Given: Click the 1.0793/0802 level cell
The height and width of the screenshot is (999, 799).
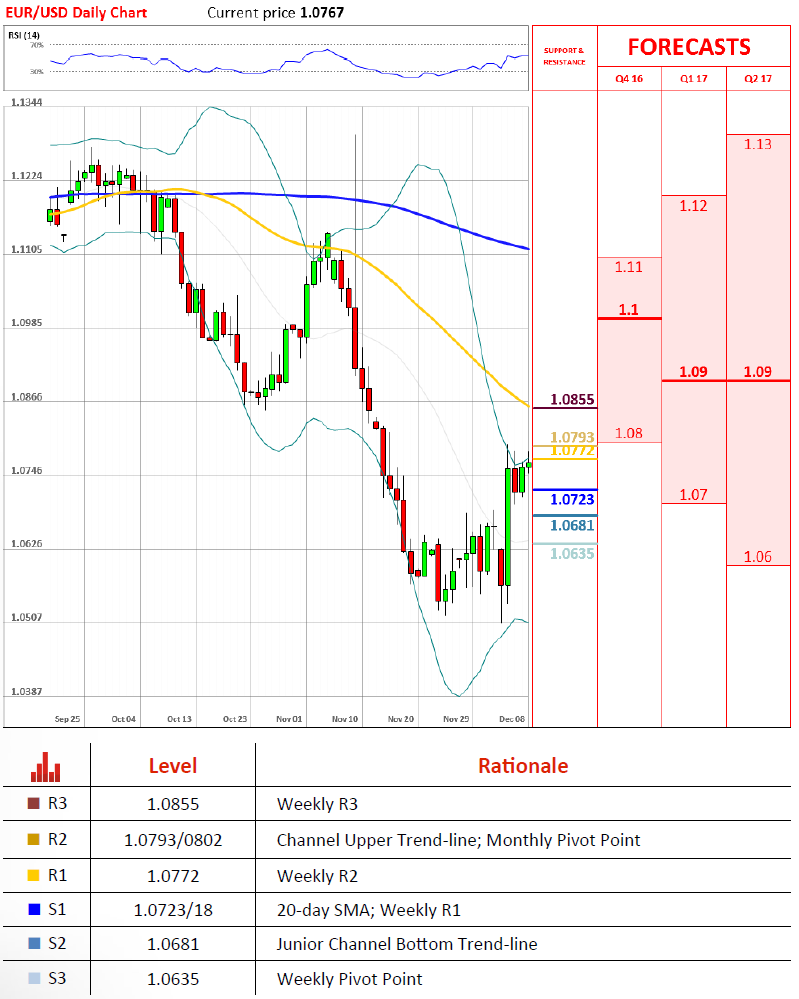Looking at the screenshot, I should coord(173,840).
